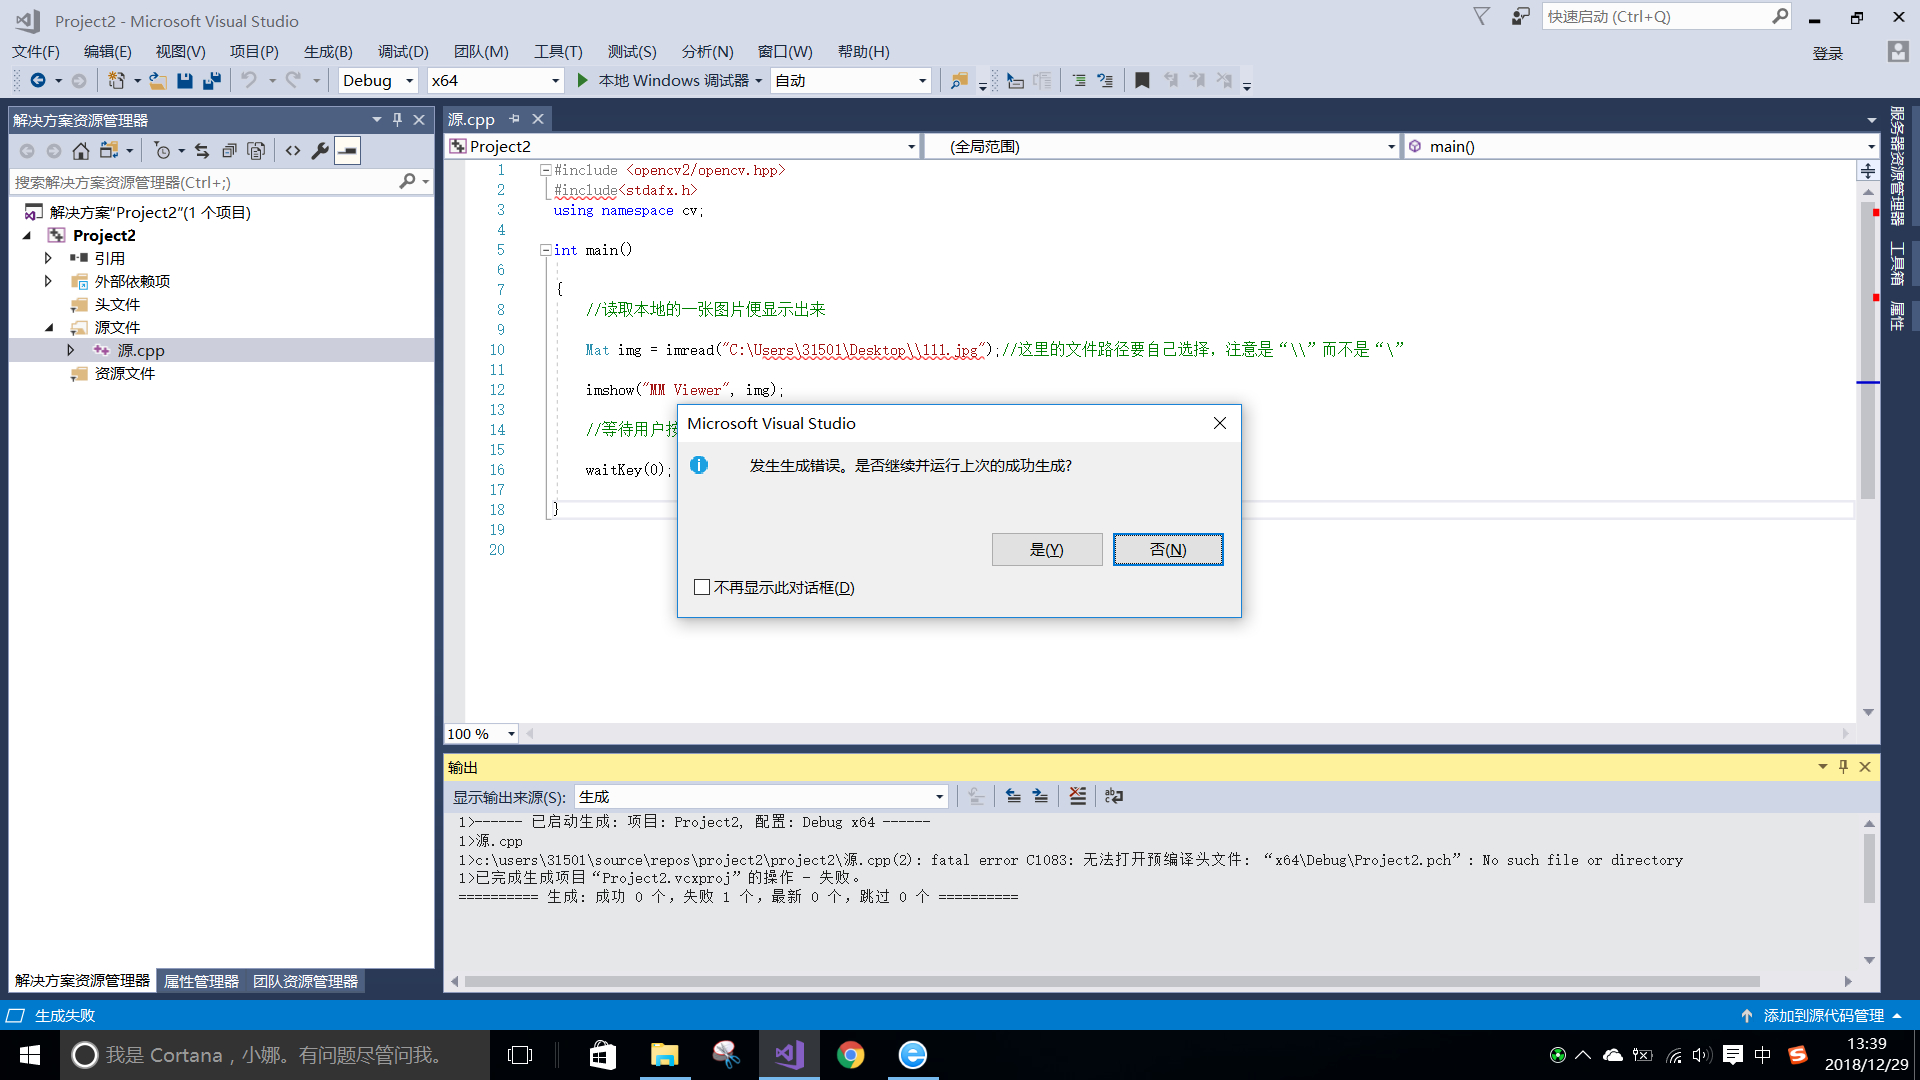The height and width of the screenshot is (1080, 1920).
Task: Click the view code icon in Solution Explorer
Action: (x=293, y=151)
